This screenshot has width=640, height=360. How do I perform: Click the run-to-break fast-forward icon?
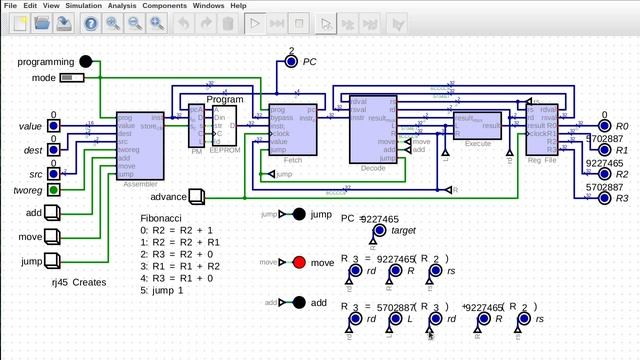(277, 23)
